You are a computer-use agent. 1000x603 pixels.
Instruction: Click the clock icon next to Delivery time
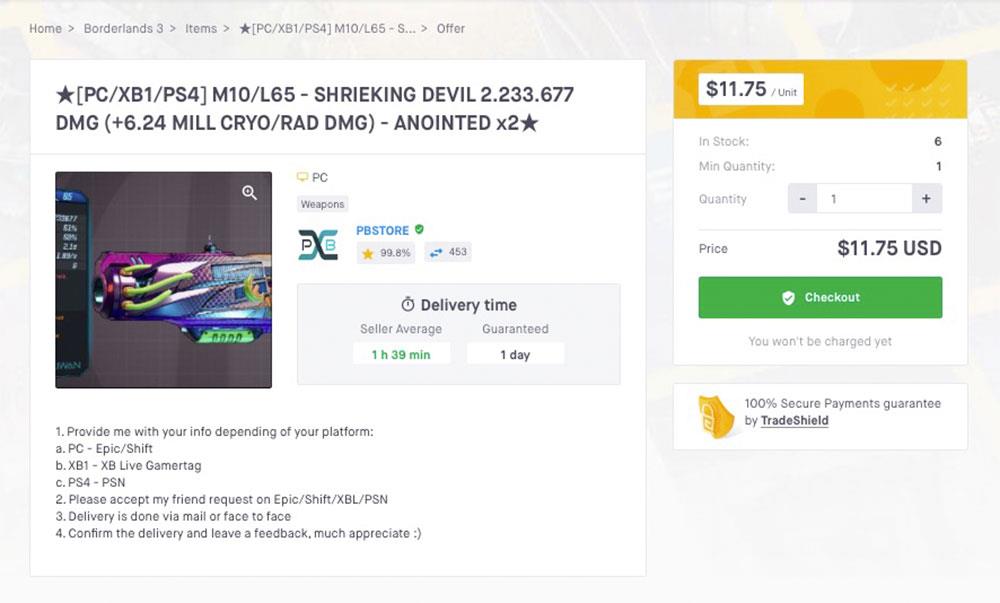pyautogui.click(x=407, y=304)
